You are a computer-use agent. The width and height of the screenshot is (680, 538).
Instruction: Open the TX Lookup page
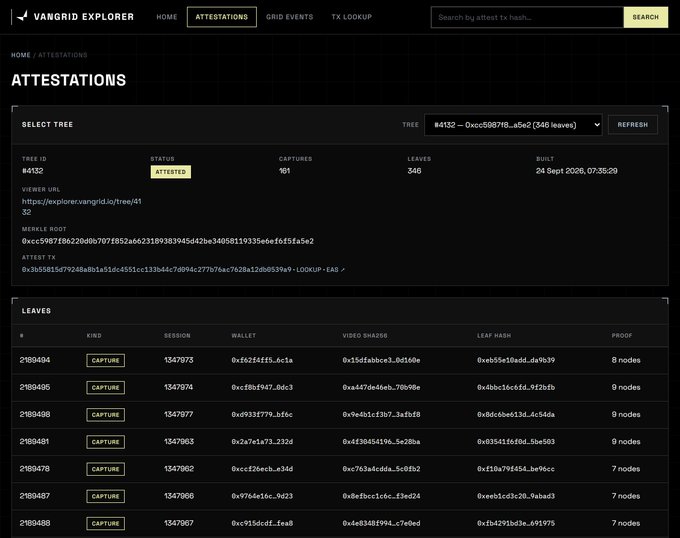coord(352,17)
